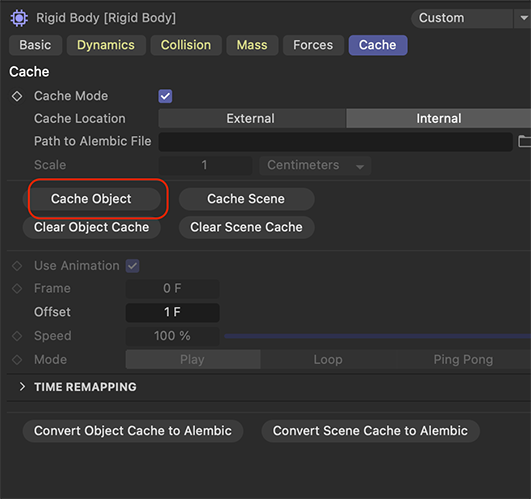Screen dimensions: 531x499
Task: Open the Centimeters unit dropdown
Action: tap(315, 165)
